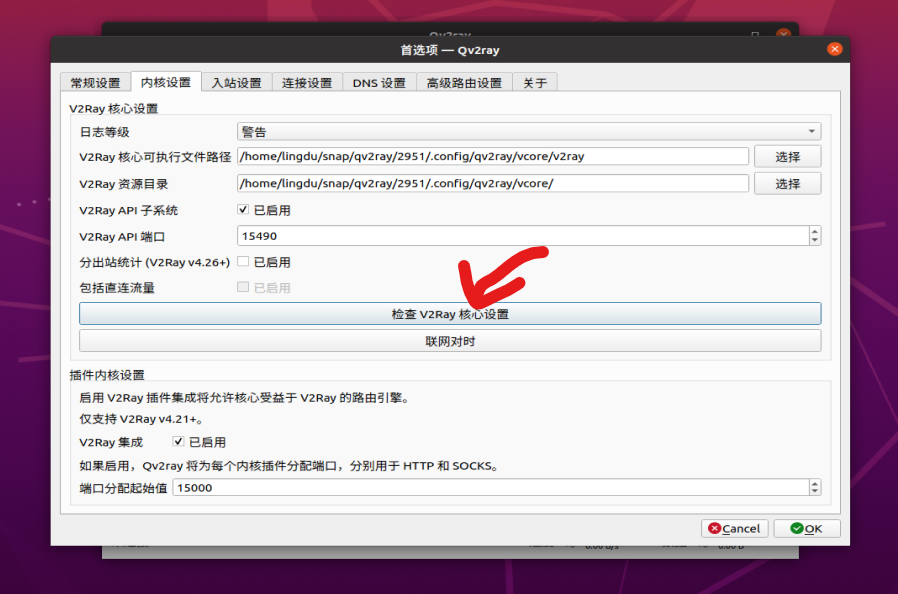This screenshot has height=594, width=898.
Task: Open the DNS 设置 tab
Action: click(379, 82)
